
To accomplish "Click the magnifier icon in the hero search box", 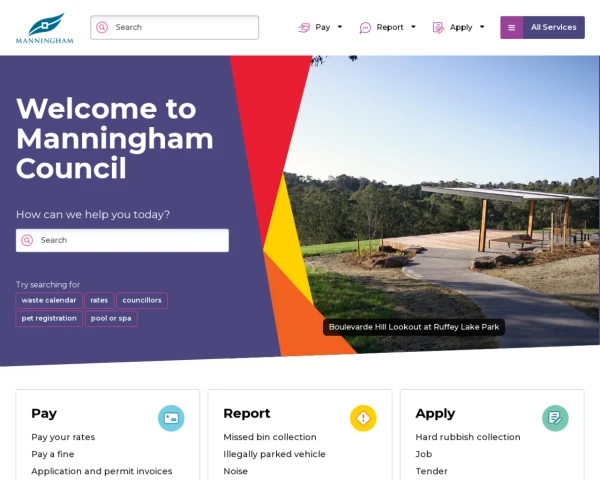I will 27,240.
